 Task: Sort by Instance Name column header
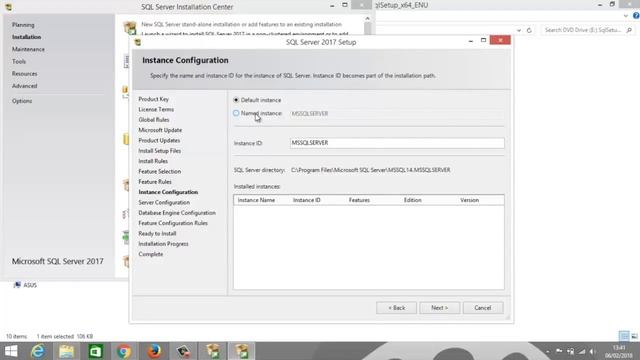pyautogui.click(x=256, y=200)
